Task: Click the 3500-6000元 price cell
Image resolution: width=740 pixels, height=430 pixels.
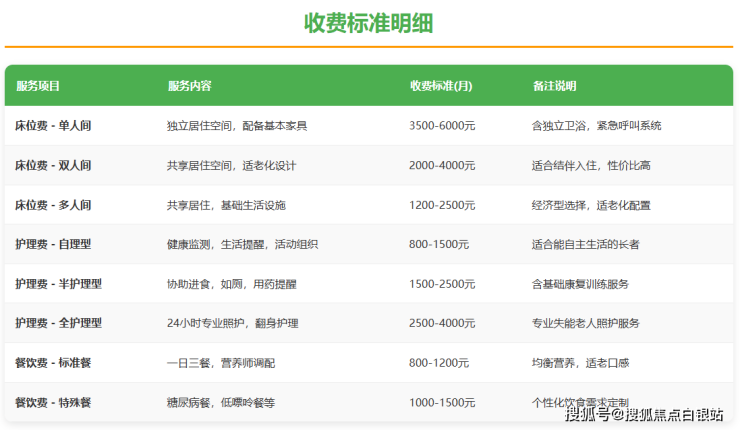Action: tap(442, 126)
